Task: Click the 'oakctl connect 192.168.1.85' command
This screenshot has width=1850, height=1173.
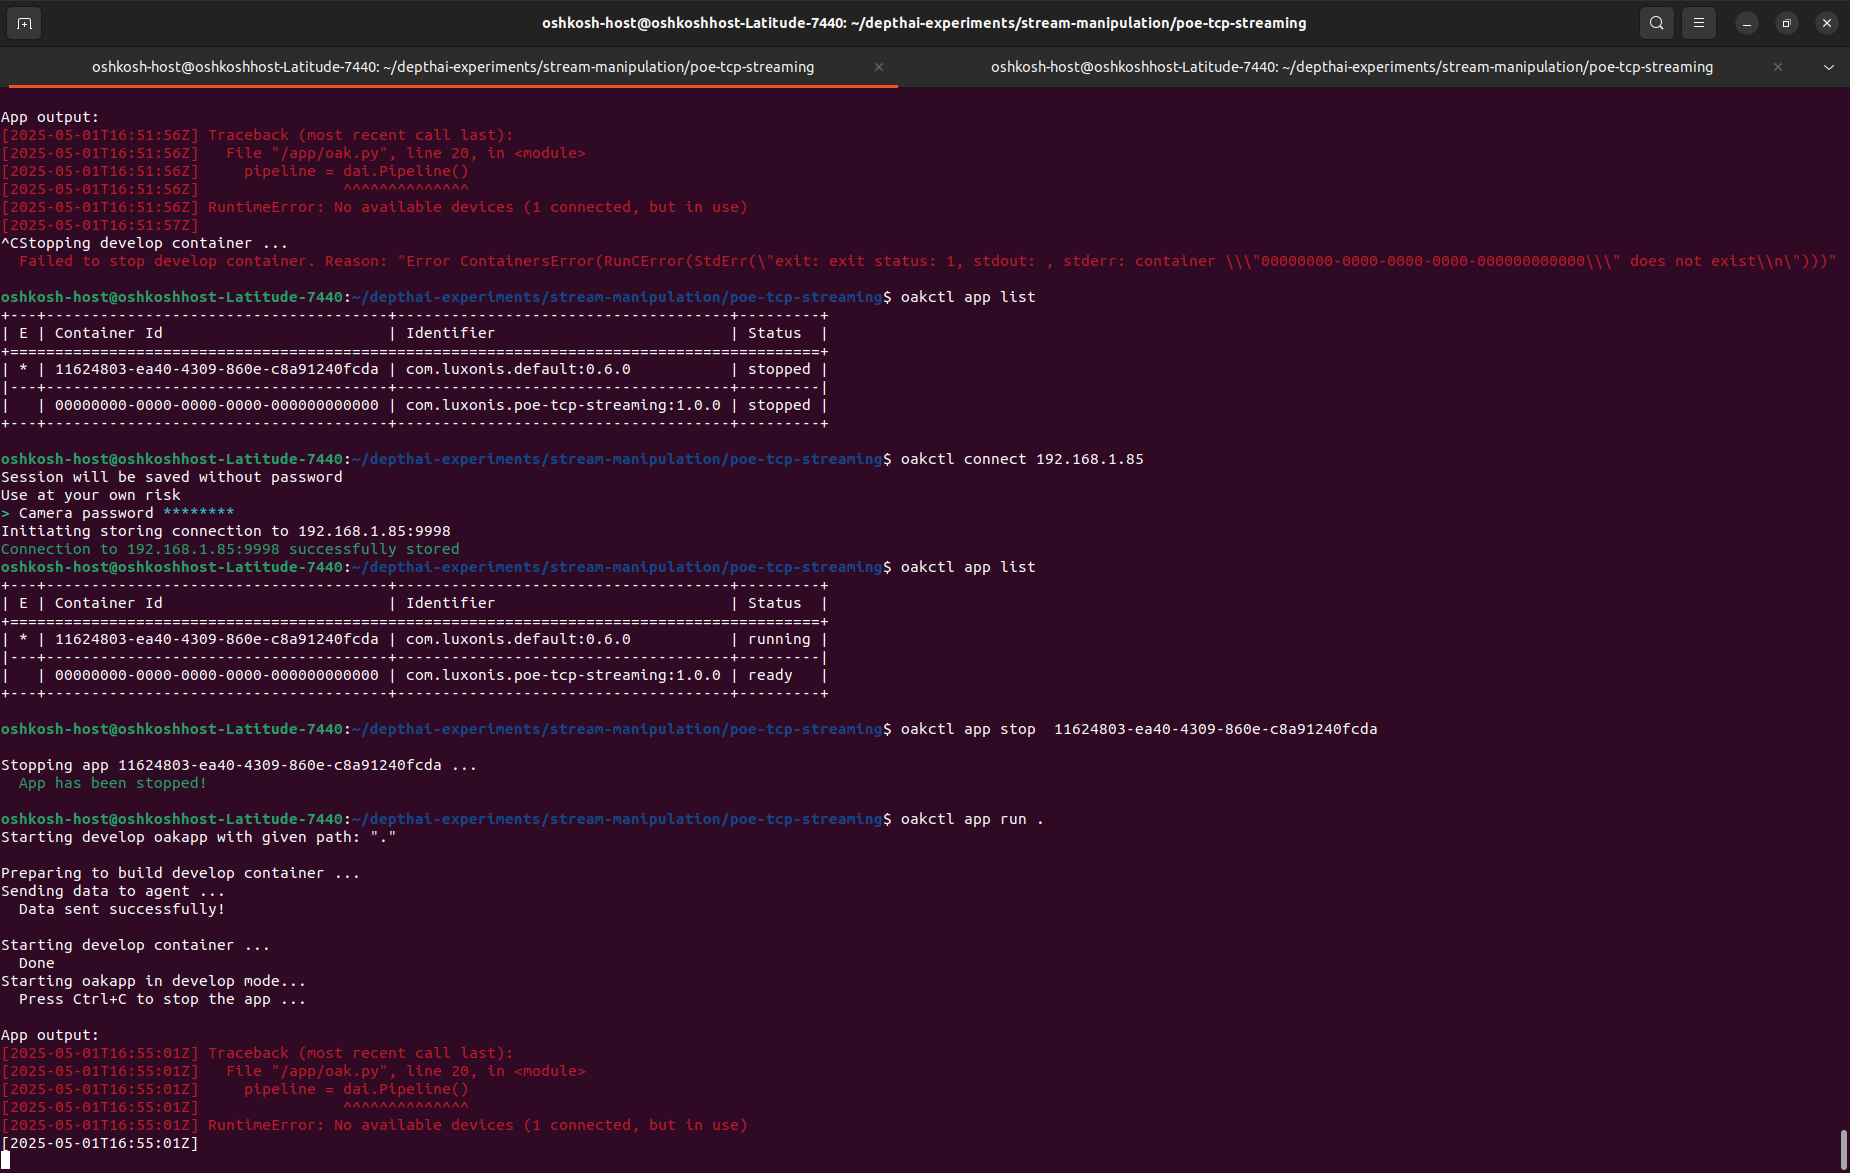Action: 1021,459
